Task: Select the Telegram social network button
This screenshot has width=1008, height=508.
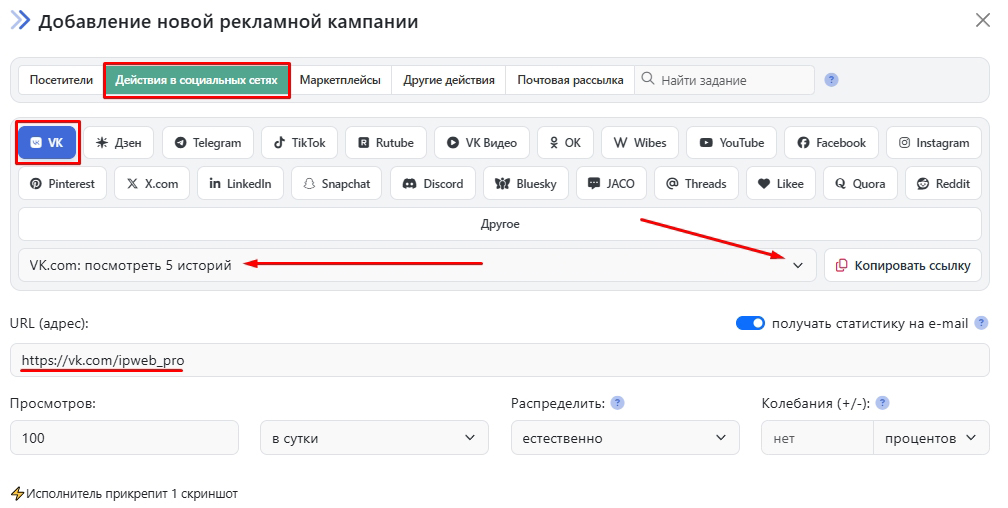Action: (207, 143)
